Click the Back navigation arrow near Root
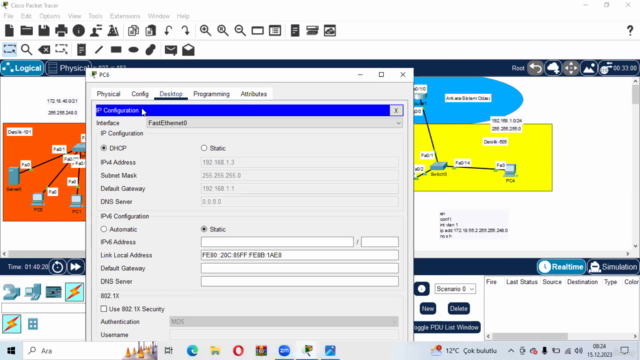 [x=535, y=68]
